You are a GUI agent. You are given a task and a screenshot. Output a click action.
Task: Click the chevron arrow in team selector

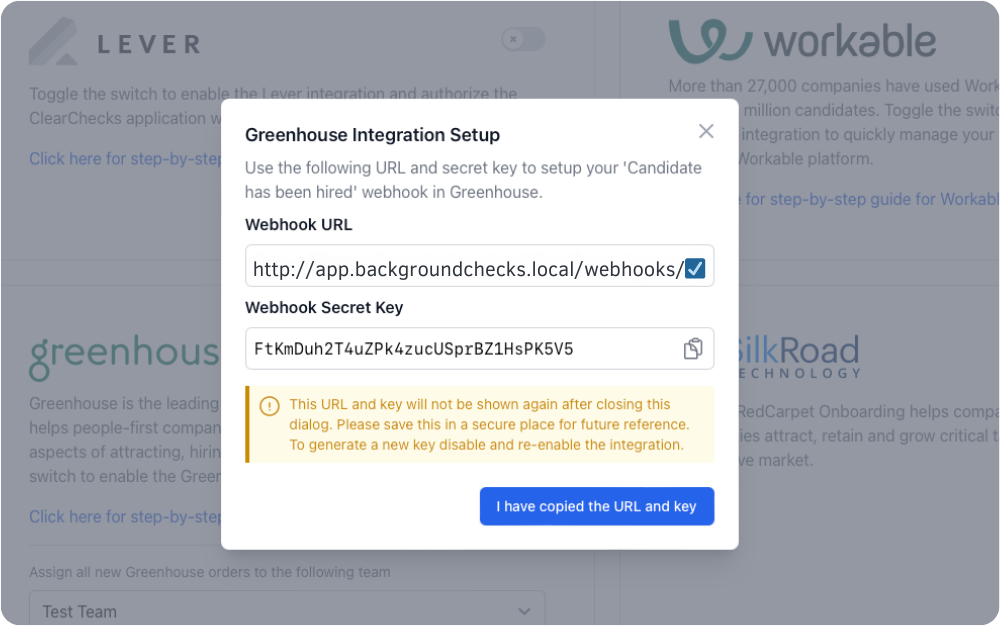524,611
